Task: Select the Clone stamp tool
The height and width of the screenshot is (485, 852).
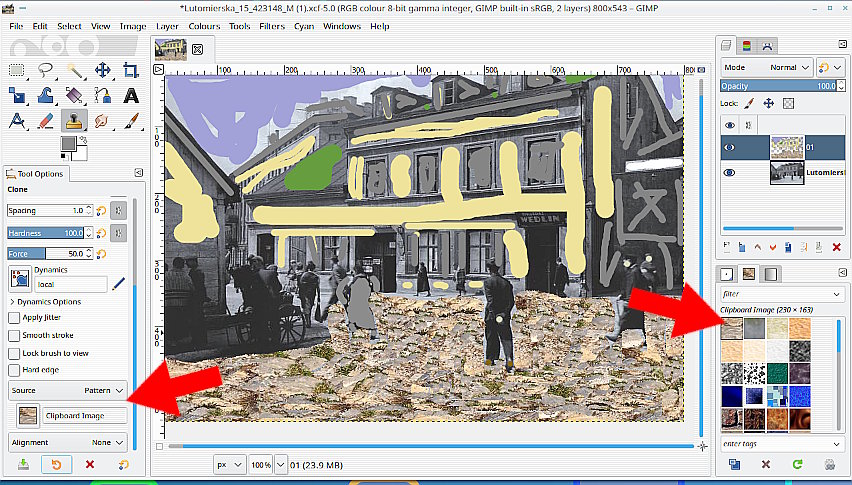Action: point(74,121)
